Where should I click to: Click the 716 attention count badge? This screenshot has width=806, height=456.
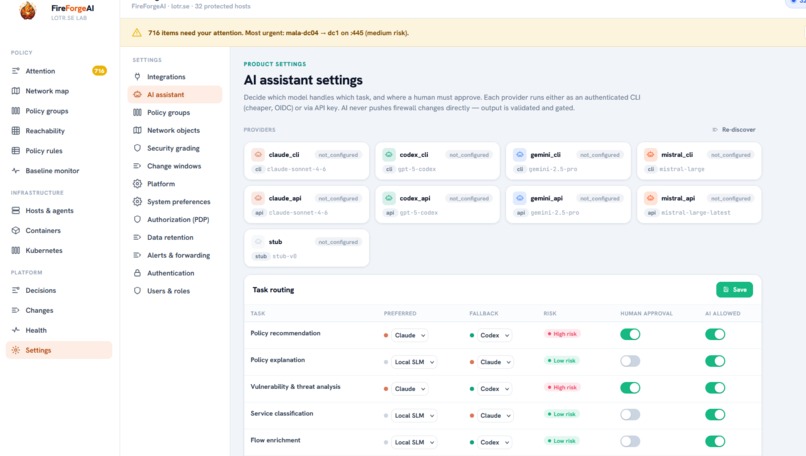(99, 71)
